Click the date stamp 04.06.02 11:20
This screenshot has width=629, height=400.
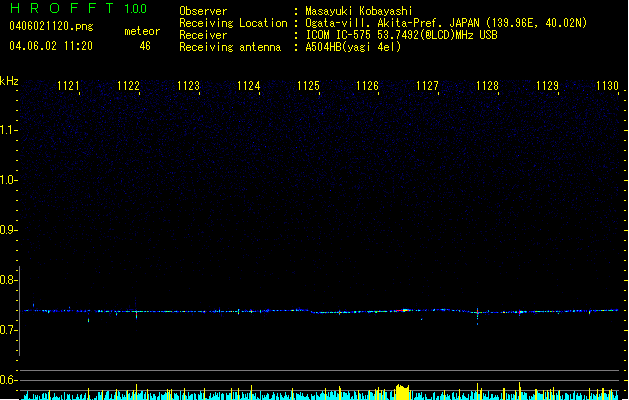tap(51, 46)
